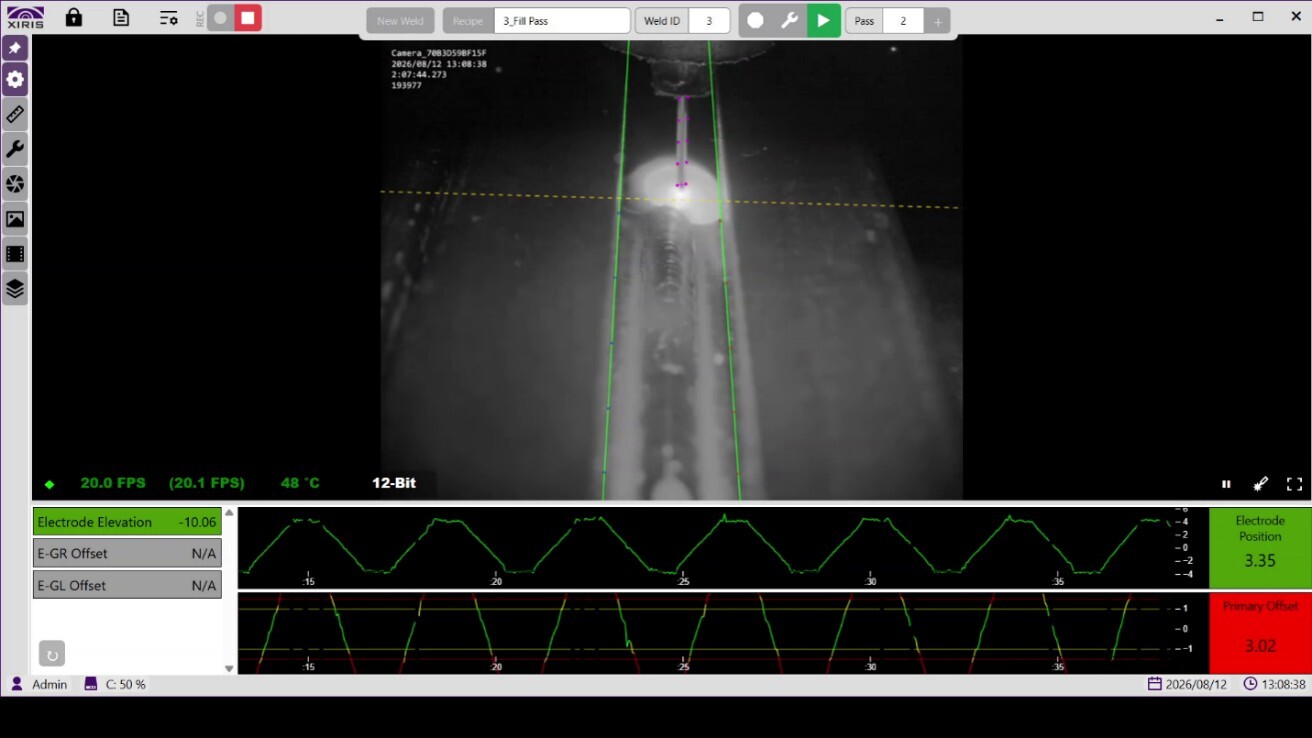Click the round record circle beside the wrench
The height and width of the screenshot is (738, 1312).
[x=756, y=21]
